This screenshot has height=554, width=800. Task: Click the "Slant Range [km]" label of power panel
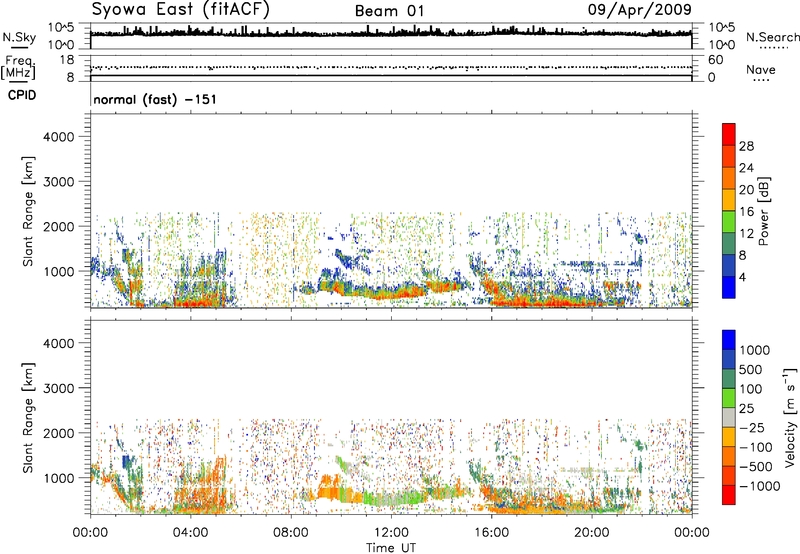coord(28,211)
